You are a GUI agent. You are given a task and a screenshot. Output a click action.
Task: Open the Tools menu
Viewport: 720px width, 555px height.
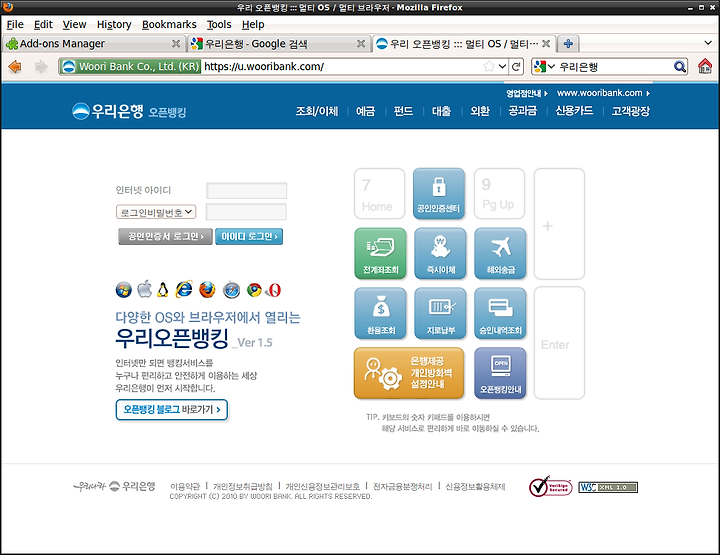[x=219, y=24]
